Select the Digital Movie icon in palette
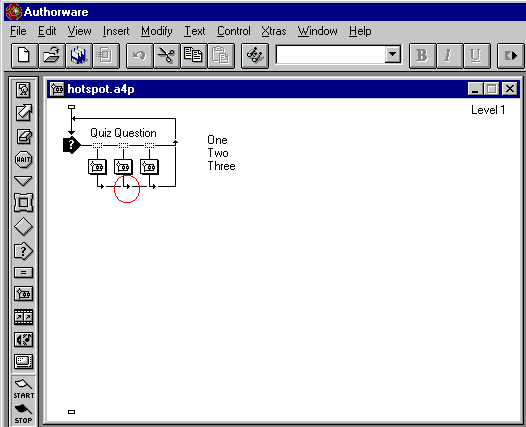Viewport: 526px width, 427px height. click(23, 317)
